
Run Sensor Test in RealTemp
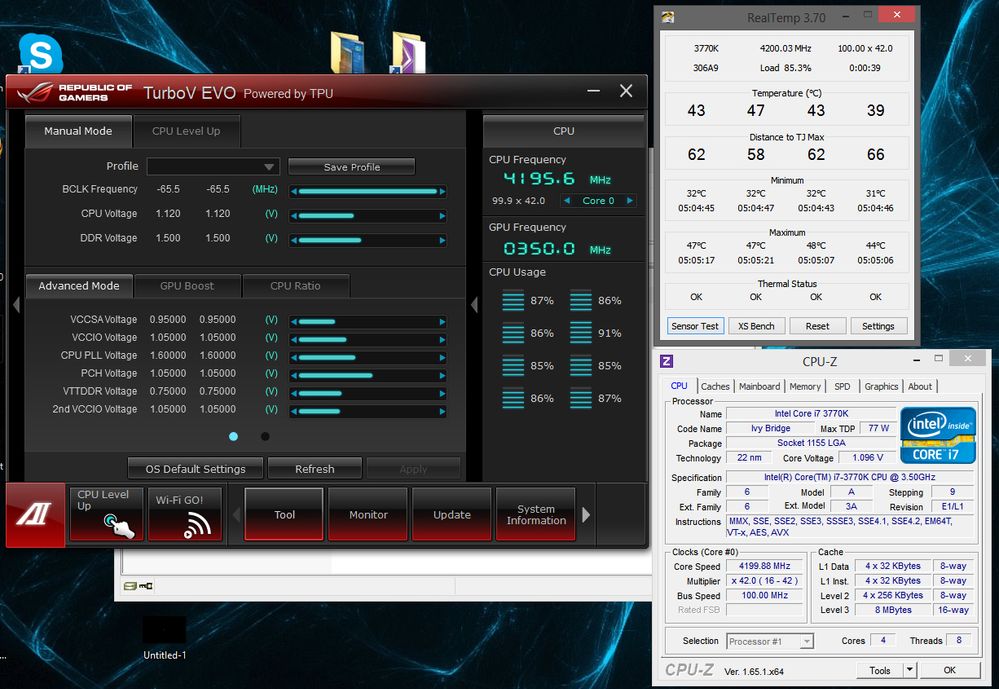point(694,326)
